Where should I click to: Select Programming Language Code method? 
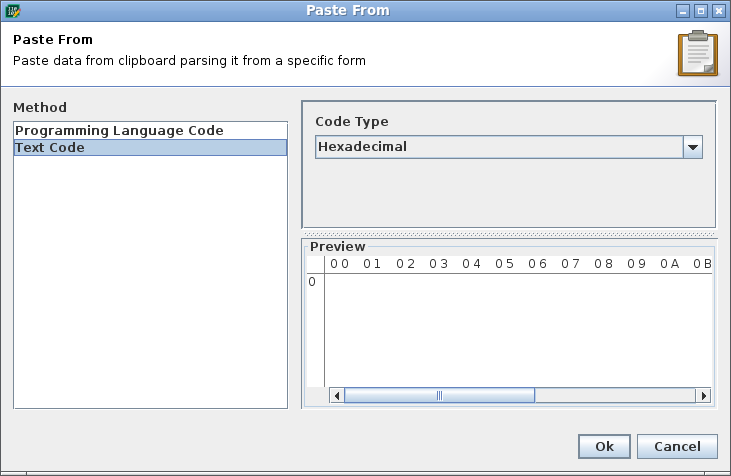click(x=119, y=131)
